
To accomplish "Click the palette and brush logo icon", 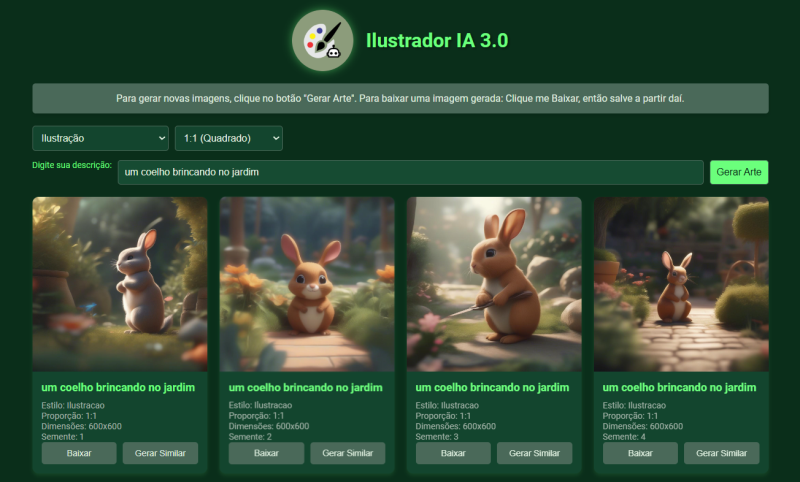I will [322, 40].
